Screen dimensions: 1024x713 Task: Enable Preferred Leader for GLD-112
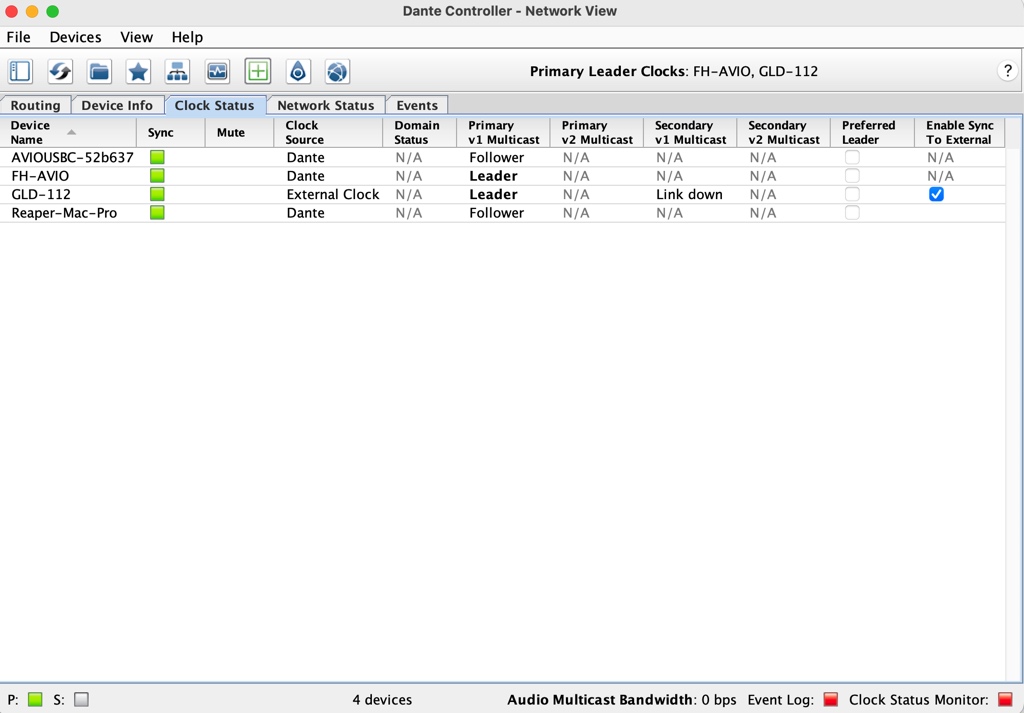coord(852,194)
